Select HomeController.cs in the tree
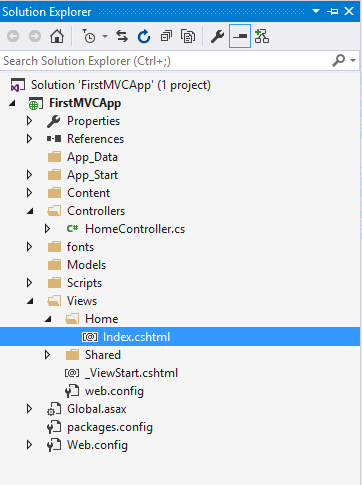The image size is (362, 485). click(135, 229)
